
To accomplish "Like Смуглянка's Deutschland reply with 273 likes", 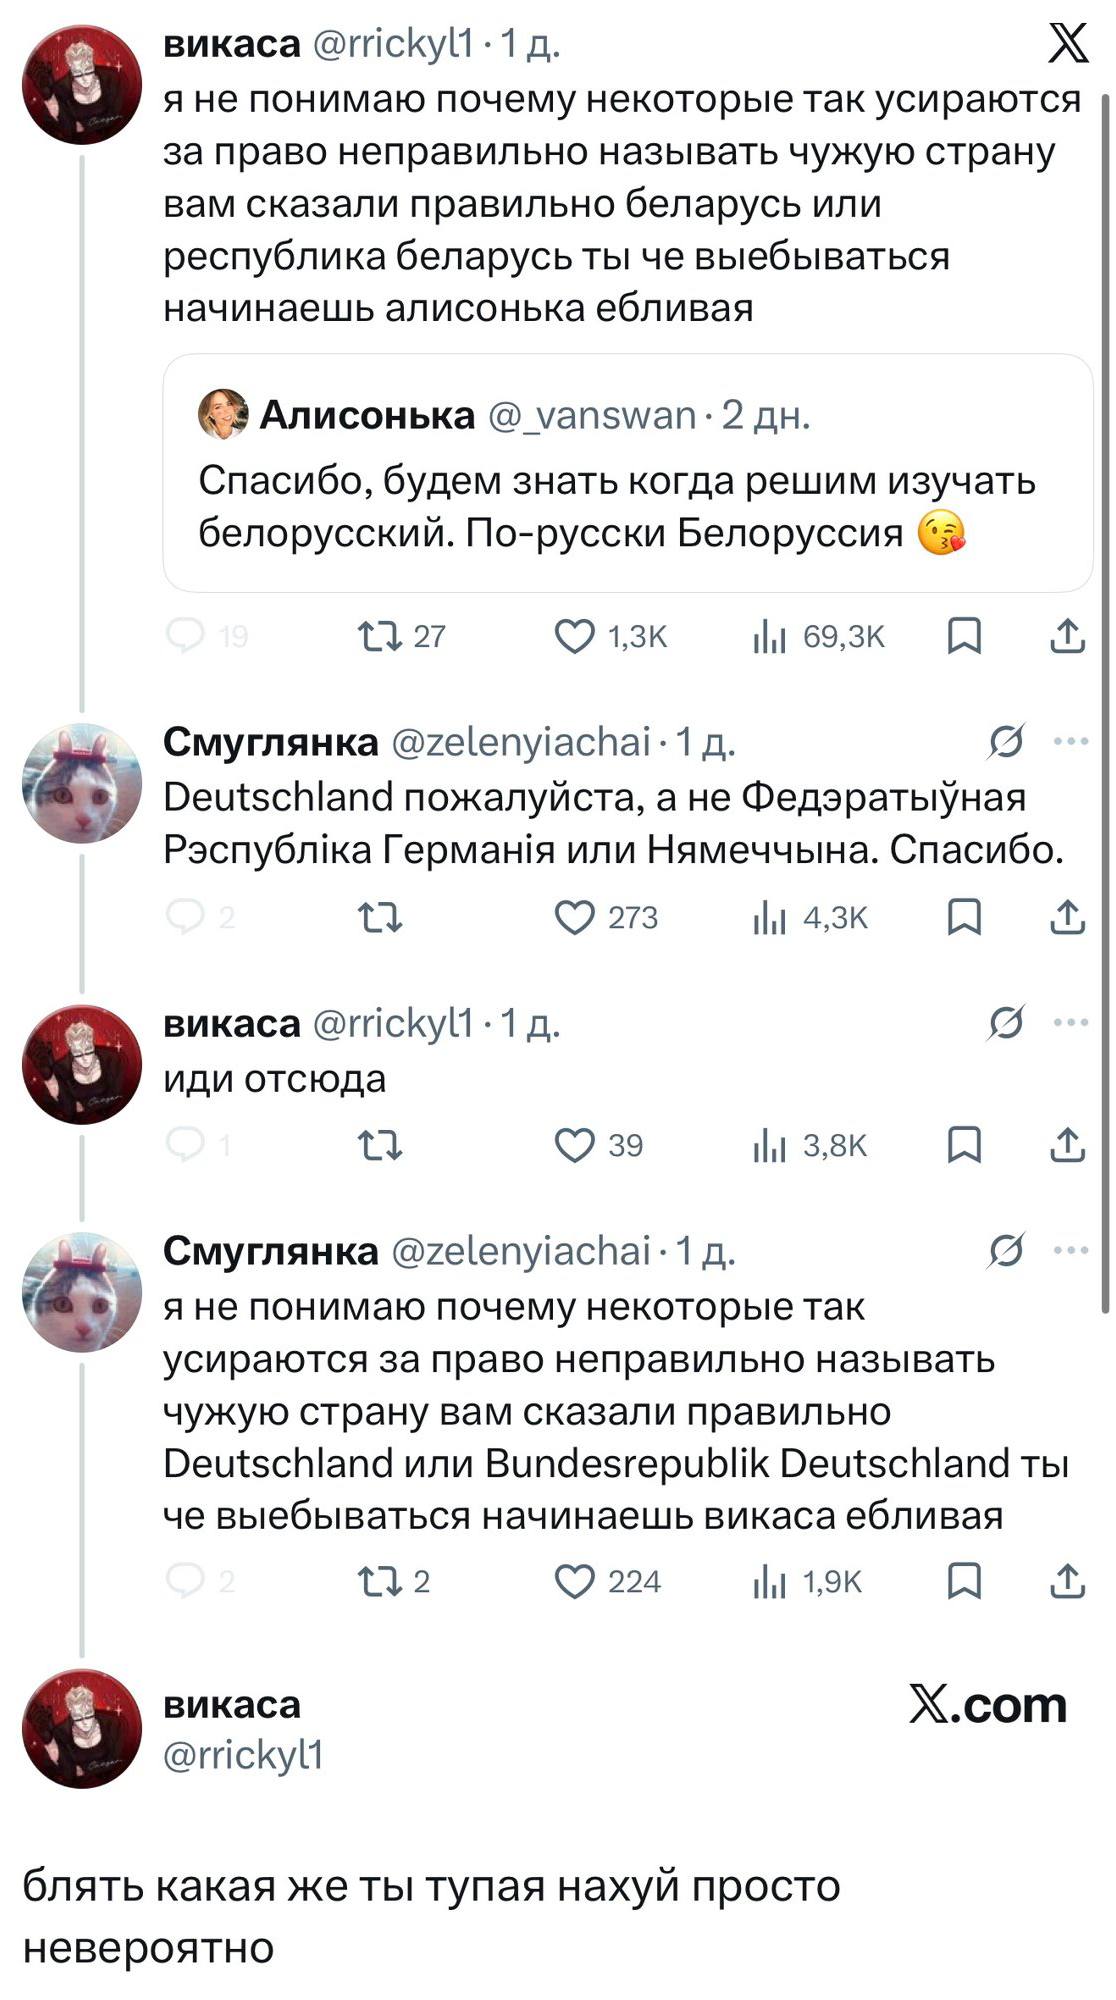I will 575,917.
